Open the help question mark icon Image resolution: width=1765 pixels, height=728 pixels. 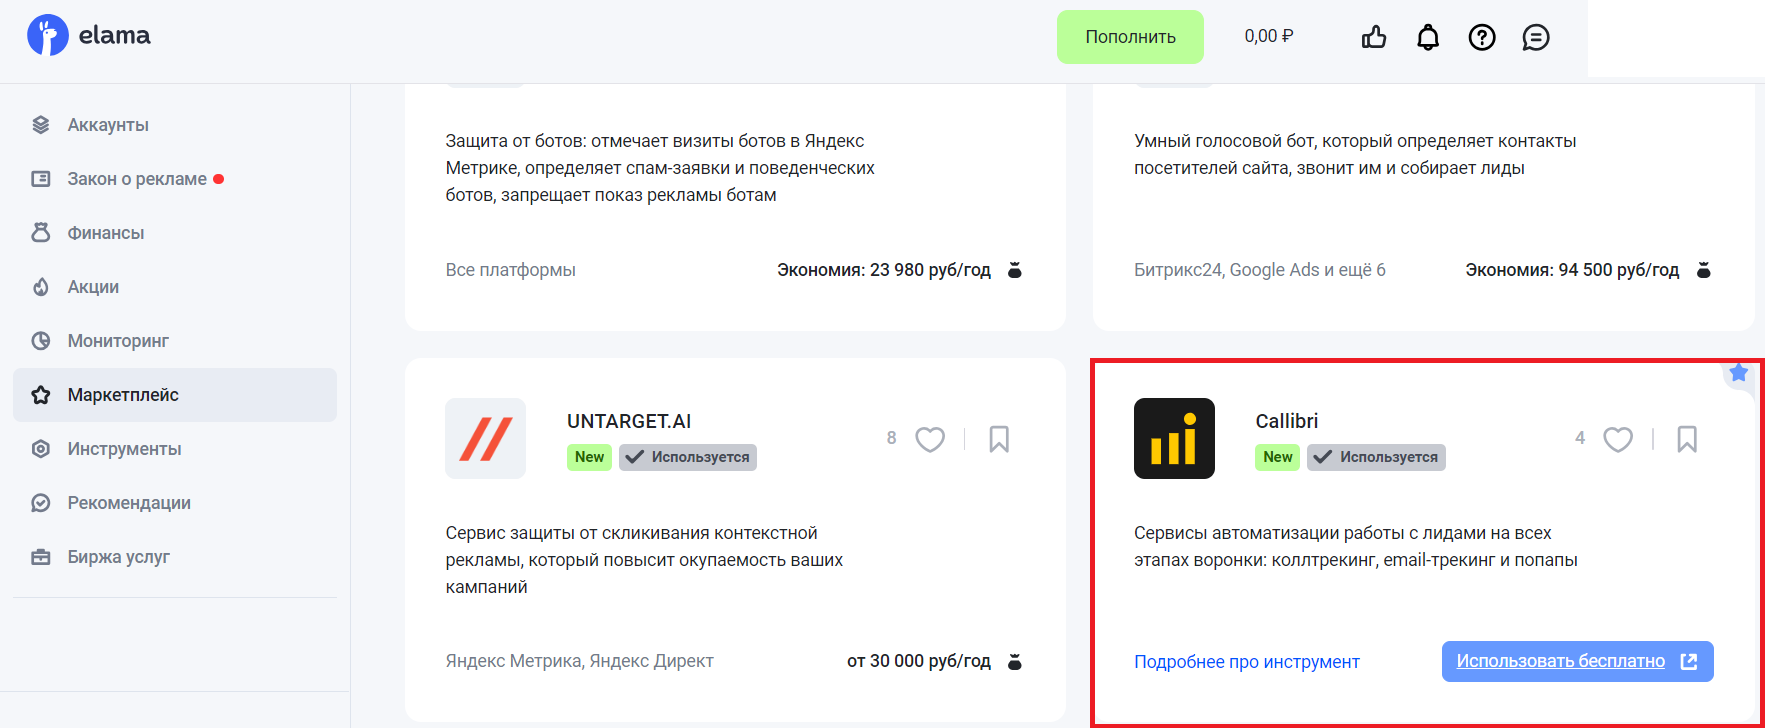[x=1482, y=37]
